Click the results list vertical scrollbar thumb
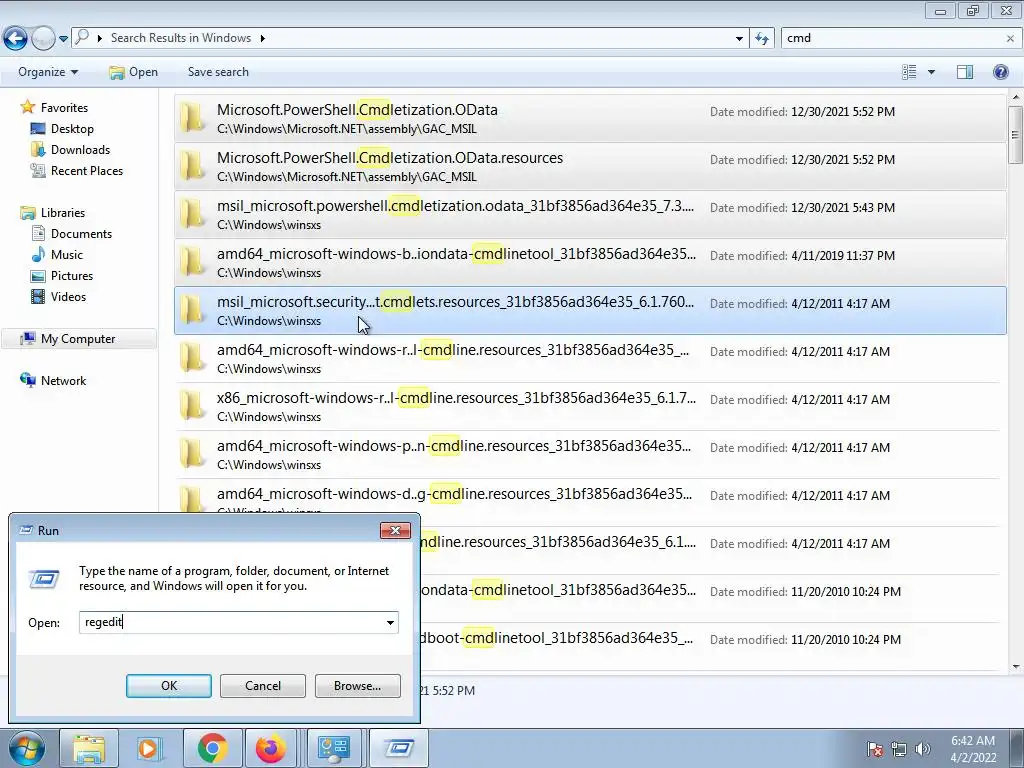1024x768 pixels. click(x=1015, y=135)
